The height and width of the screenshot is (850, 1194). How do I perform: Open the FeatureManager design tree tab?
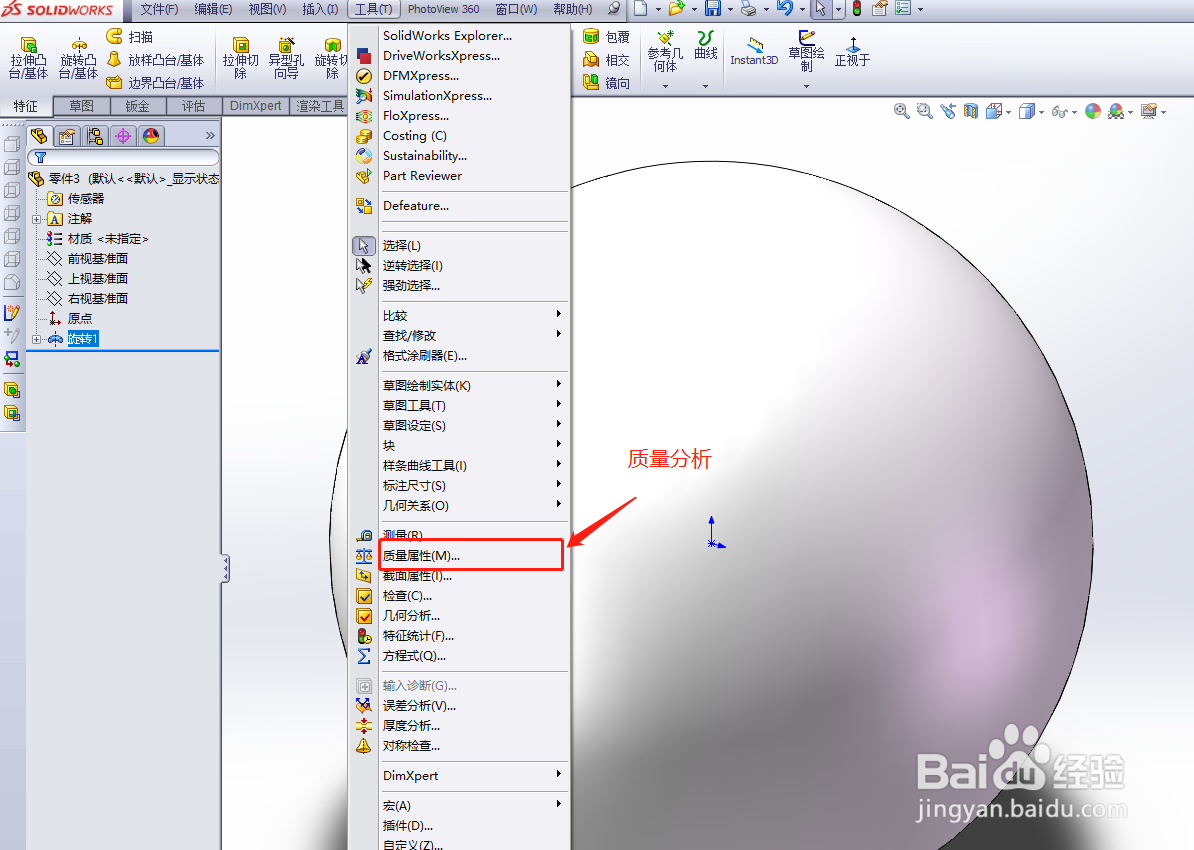(x=39, y=136)
